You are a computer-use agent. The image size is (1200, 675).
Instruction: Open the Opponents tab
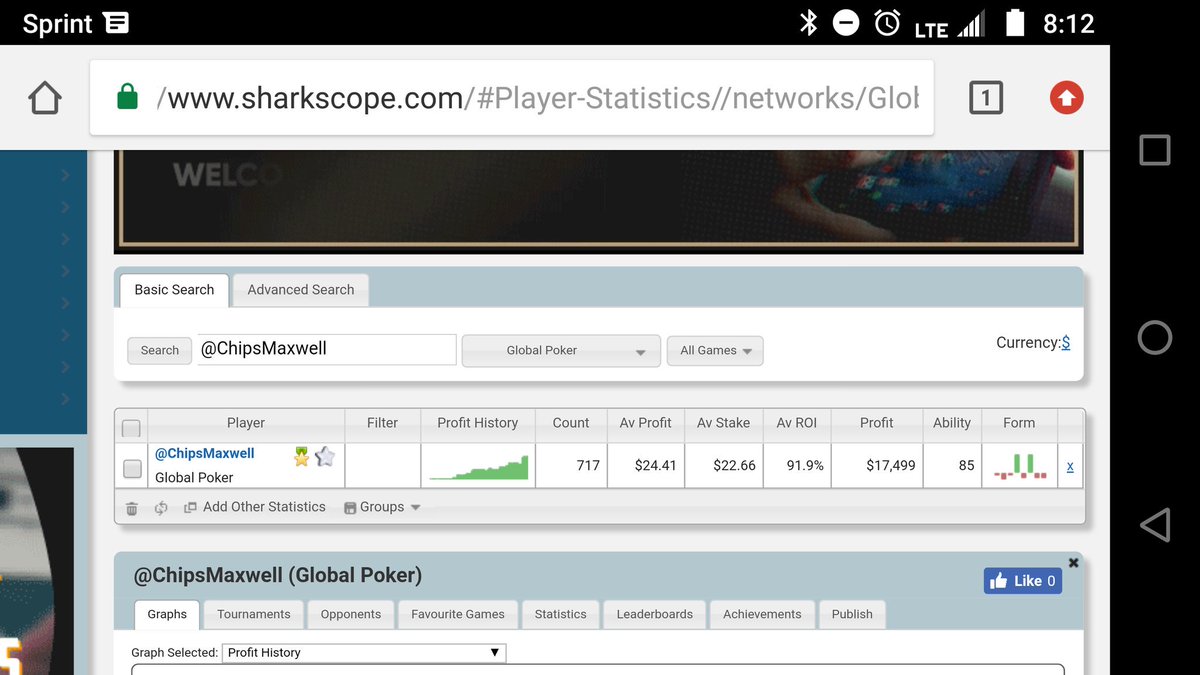(351, 614)
